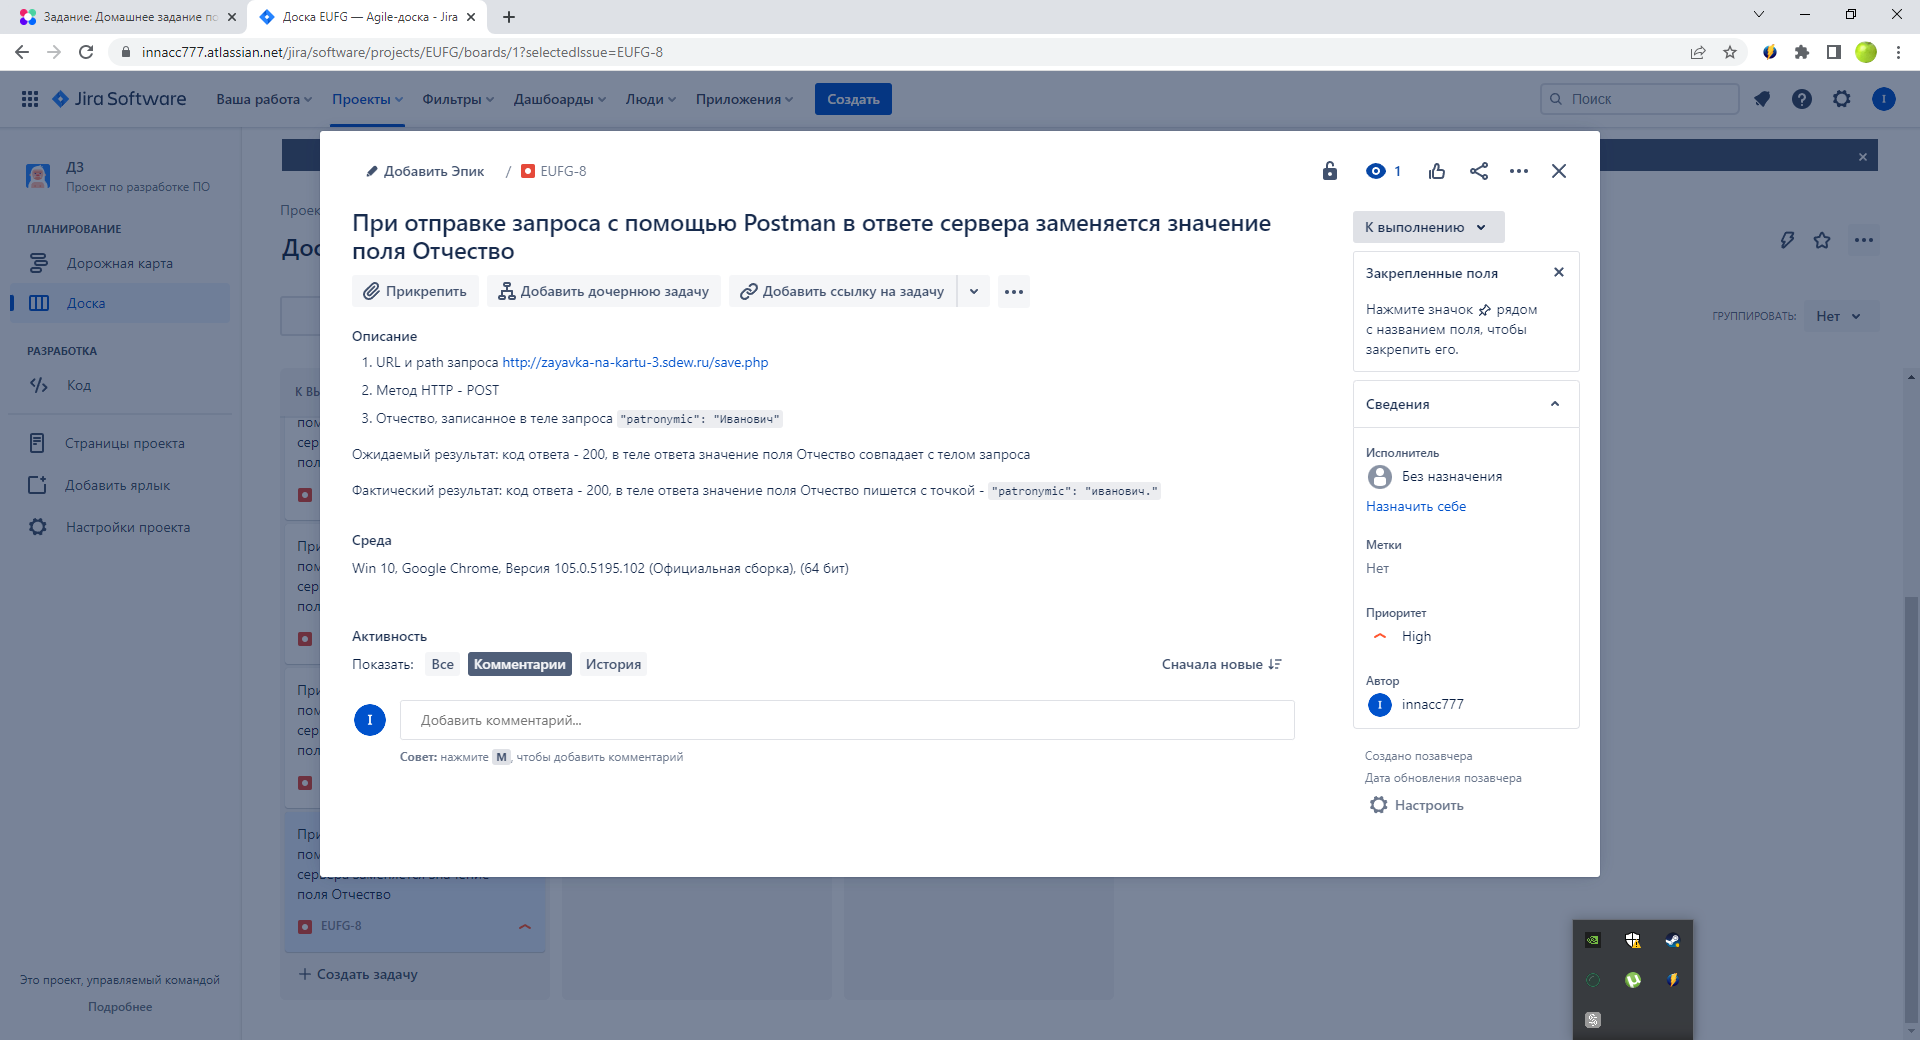
Task: Open the Jira app switcher grid icon
Action: point(30,99)
